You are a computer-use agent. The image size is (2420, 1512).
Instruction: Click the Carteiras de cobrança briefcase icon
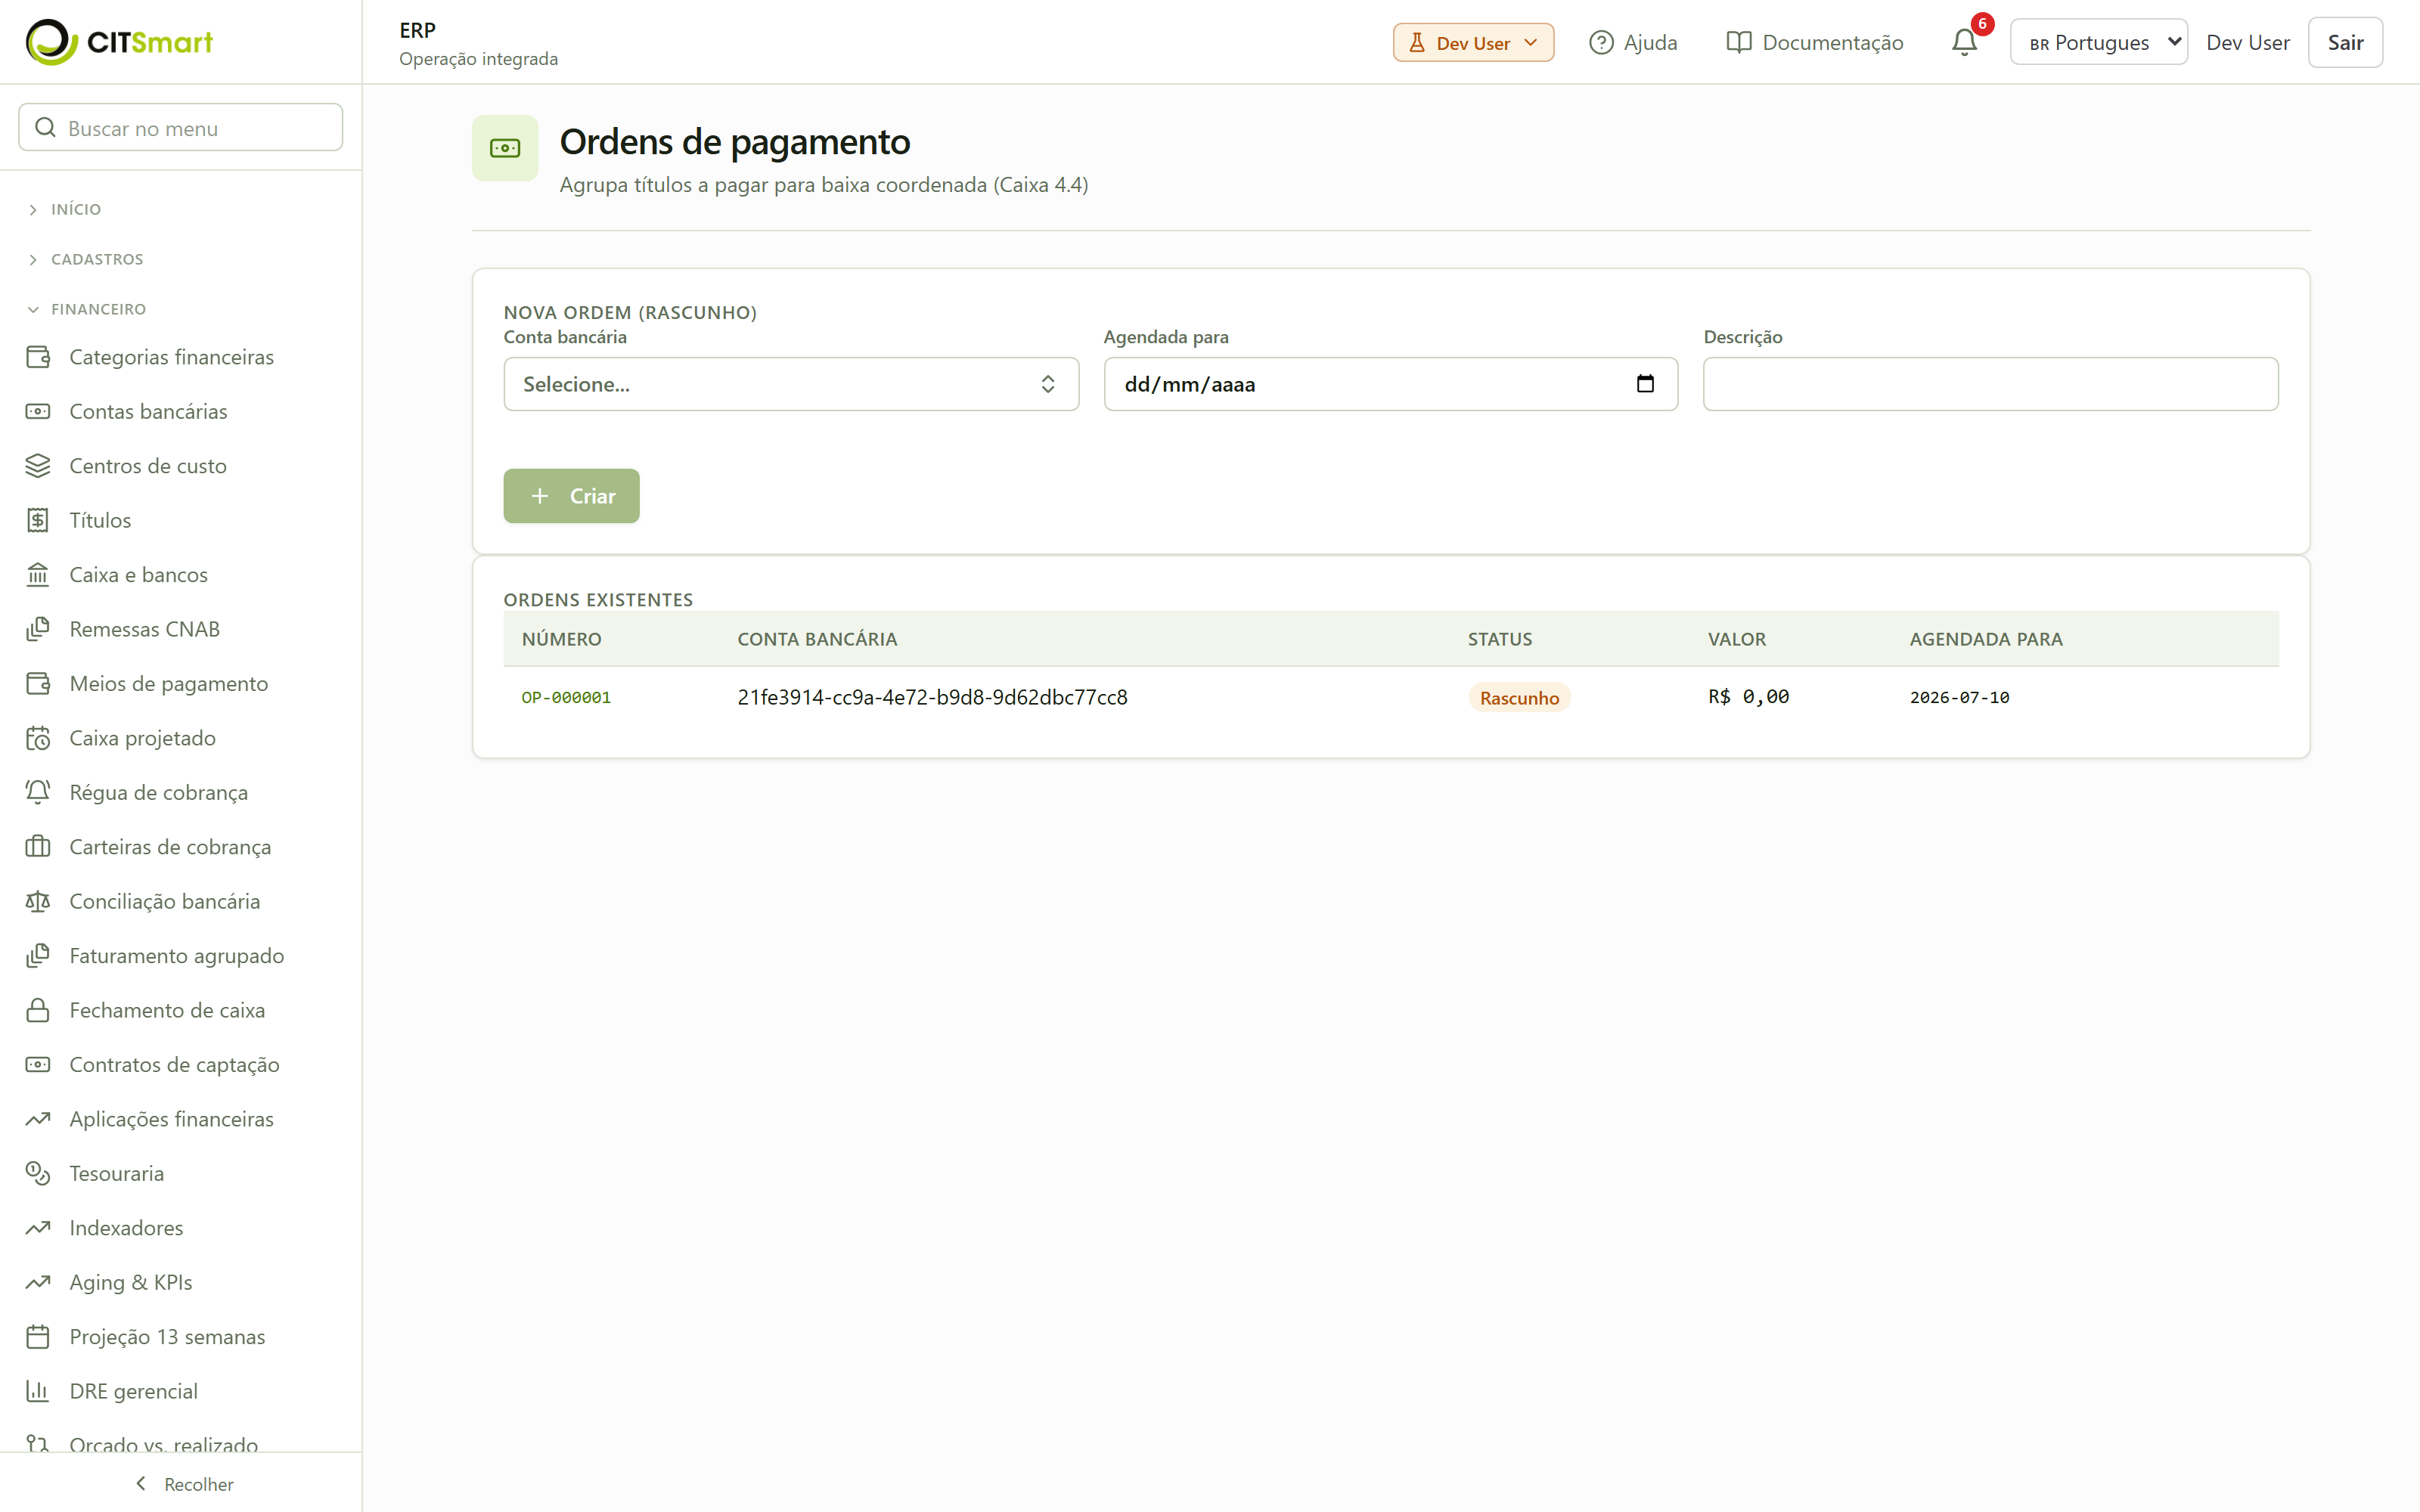tap(38, 847)
